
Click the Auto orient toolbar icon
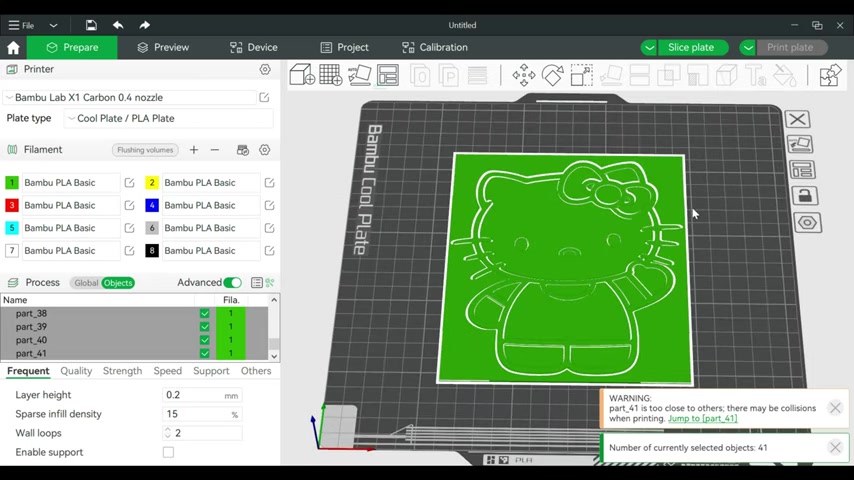pos(359,75)
